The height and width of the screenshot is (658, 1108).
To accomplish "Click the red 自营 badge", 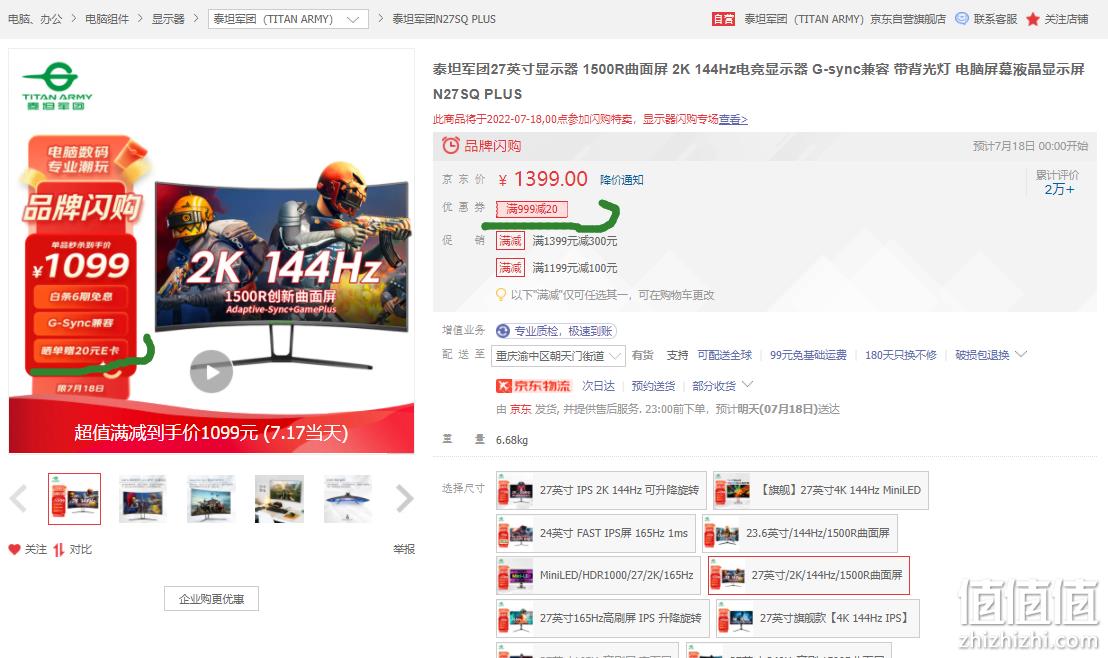I will (x=724, y=19).
